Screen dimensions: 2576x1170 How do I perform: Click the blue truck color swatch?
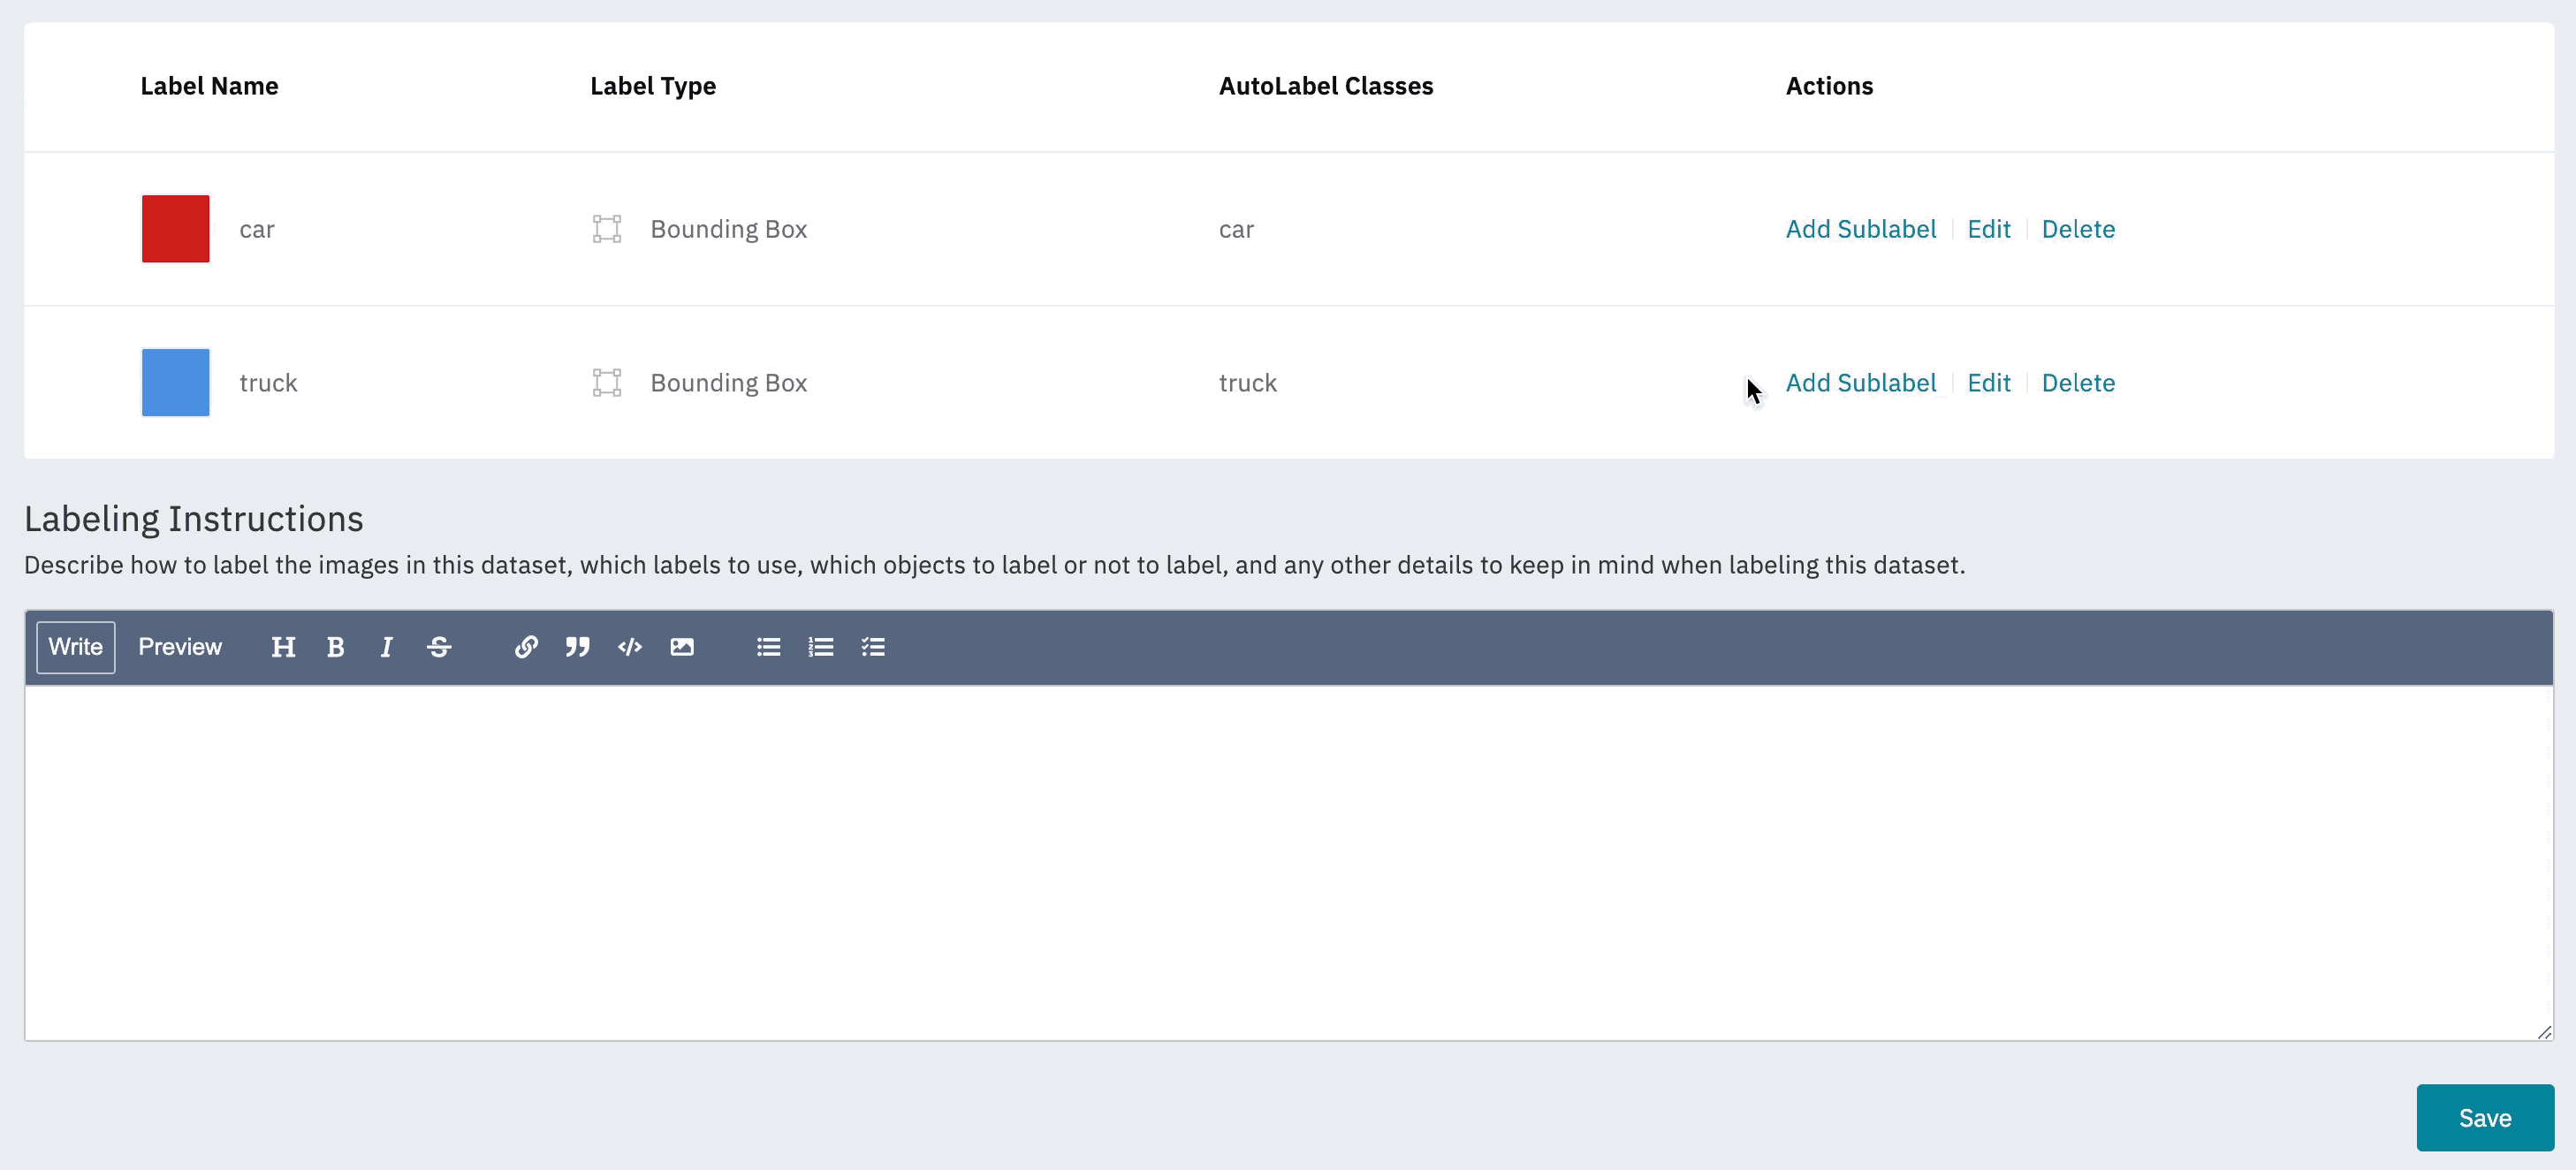(x=176, y=383)
